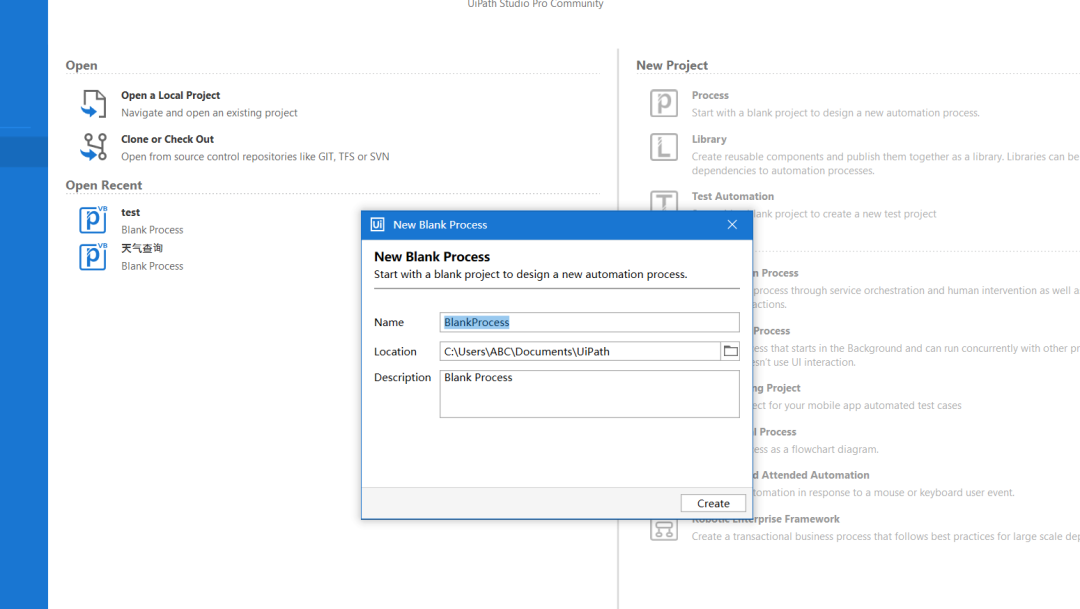Screen dimensions: 1080x609
Task: Click the 'New Blank Process' dialog title bar text
Action: (440, 225)
